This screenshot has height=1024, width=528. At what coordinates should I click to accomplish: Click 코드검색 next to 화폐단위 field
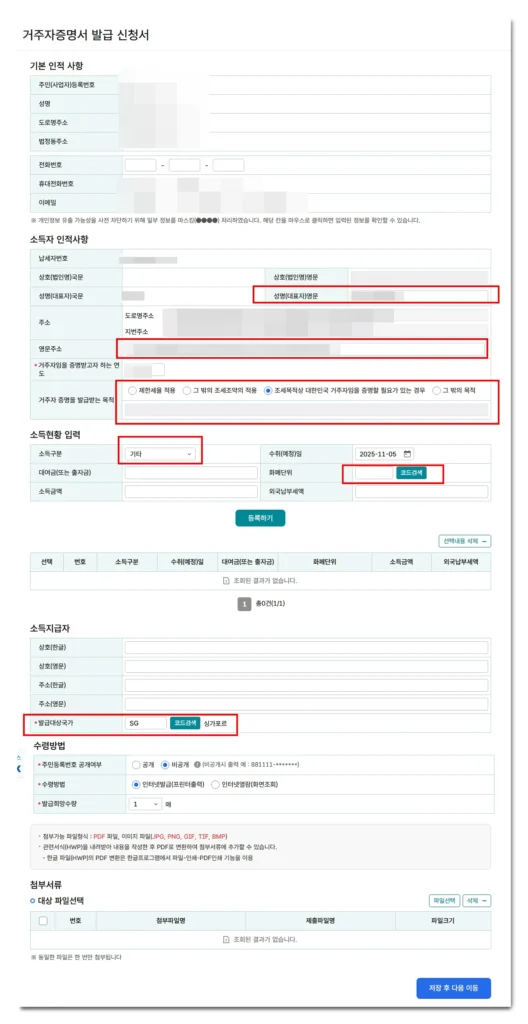coord(411,473)
